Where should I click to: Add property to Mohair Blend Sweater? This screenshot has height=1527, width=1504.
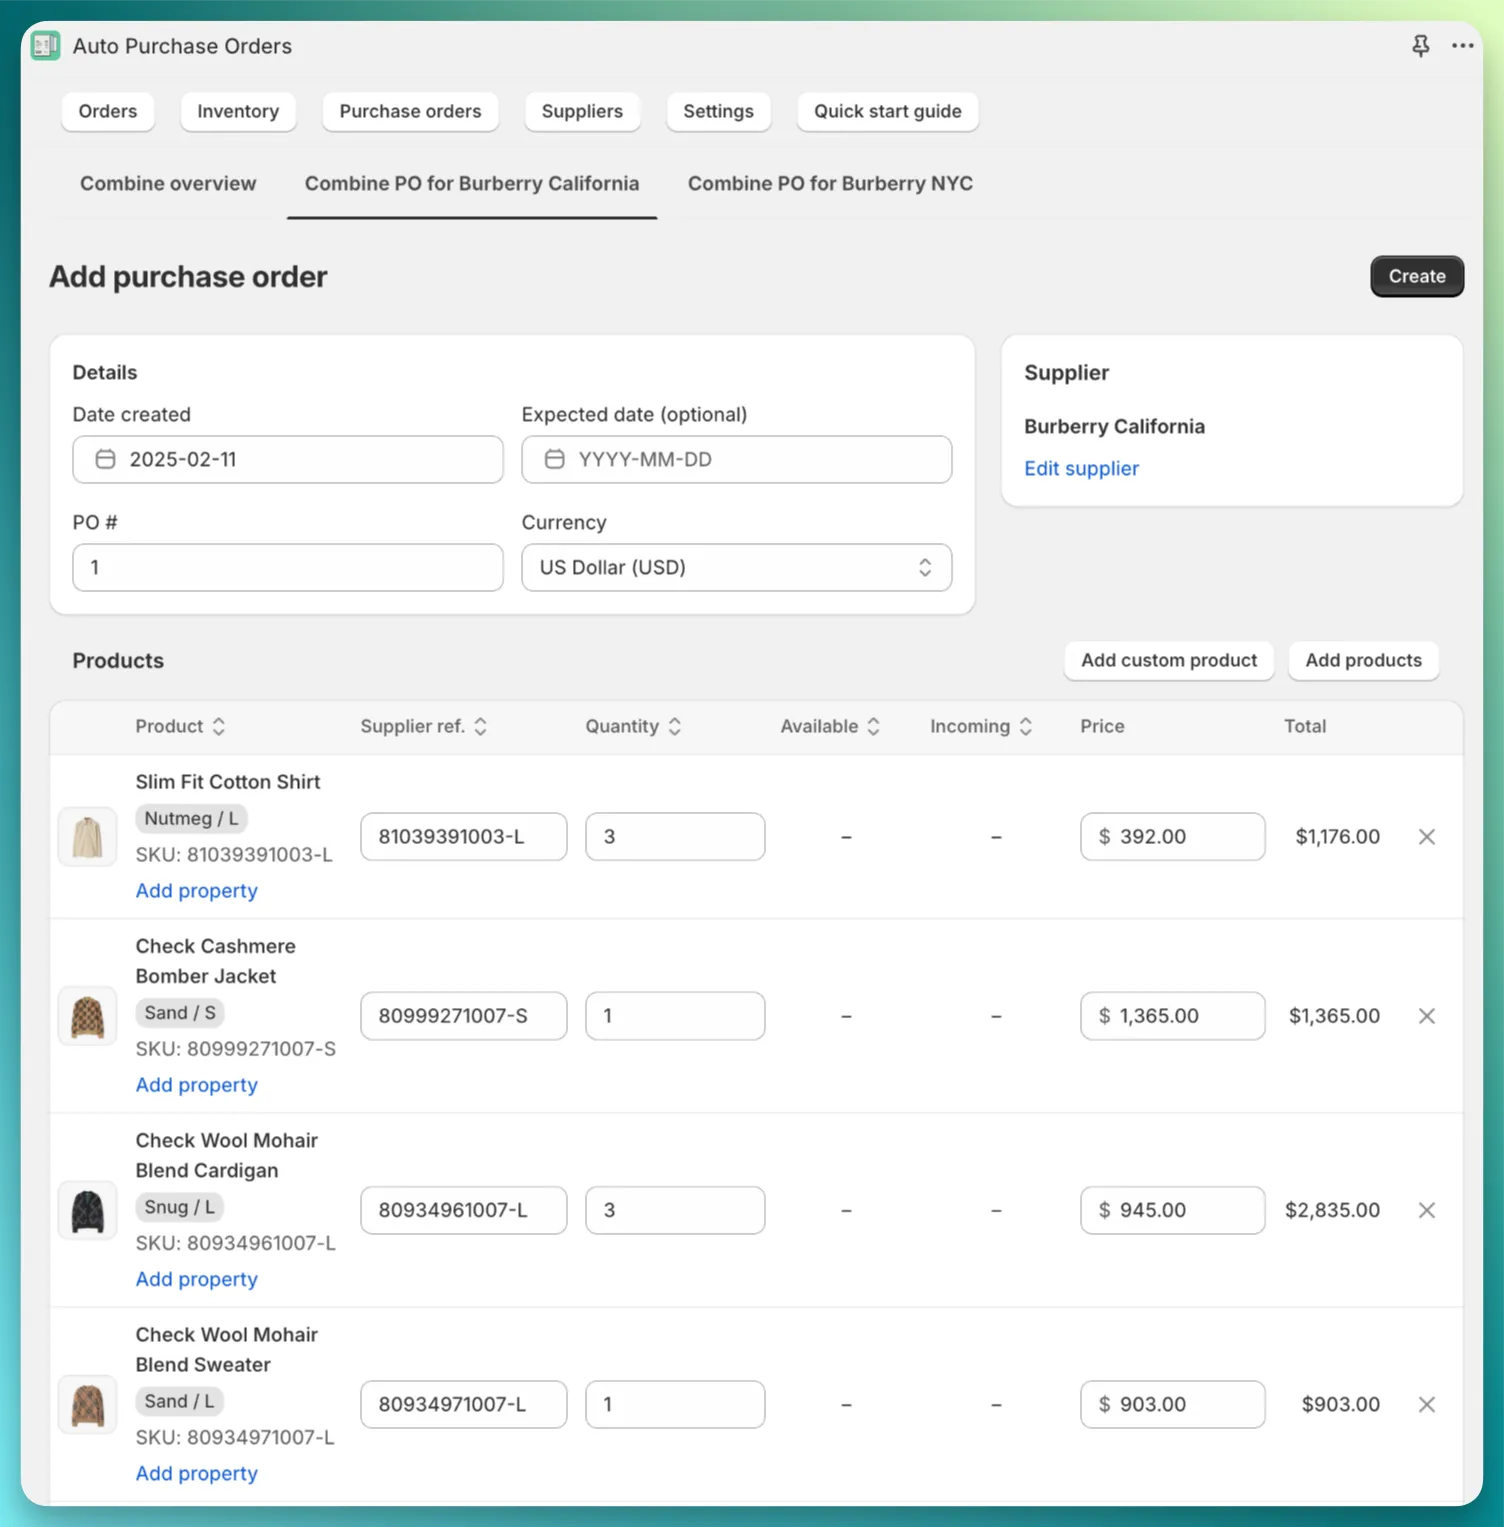coord(196,1472)
